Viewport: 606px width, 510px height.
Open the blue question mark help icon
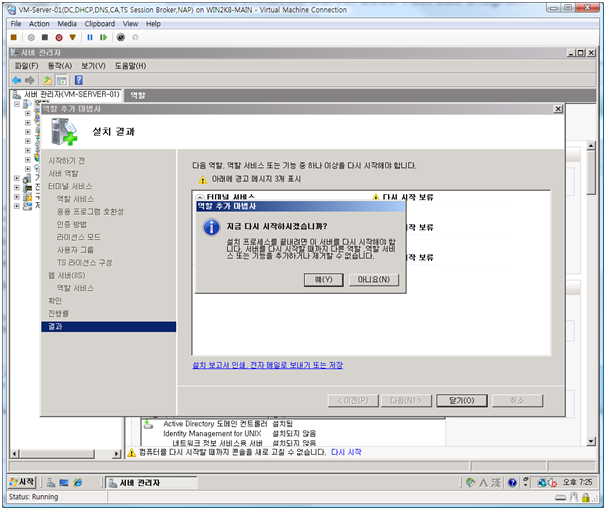coord(79,80)
